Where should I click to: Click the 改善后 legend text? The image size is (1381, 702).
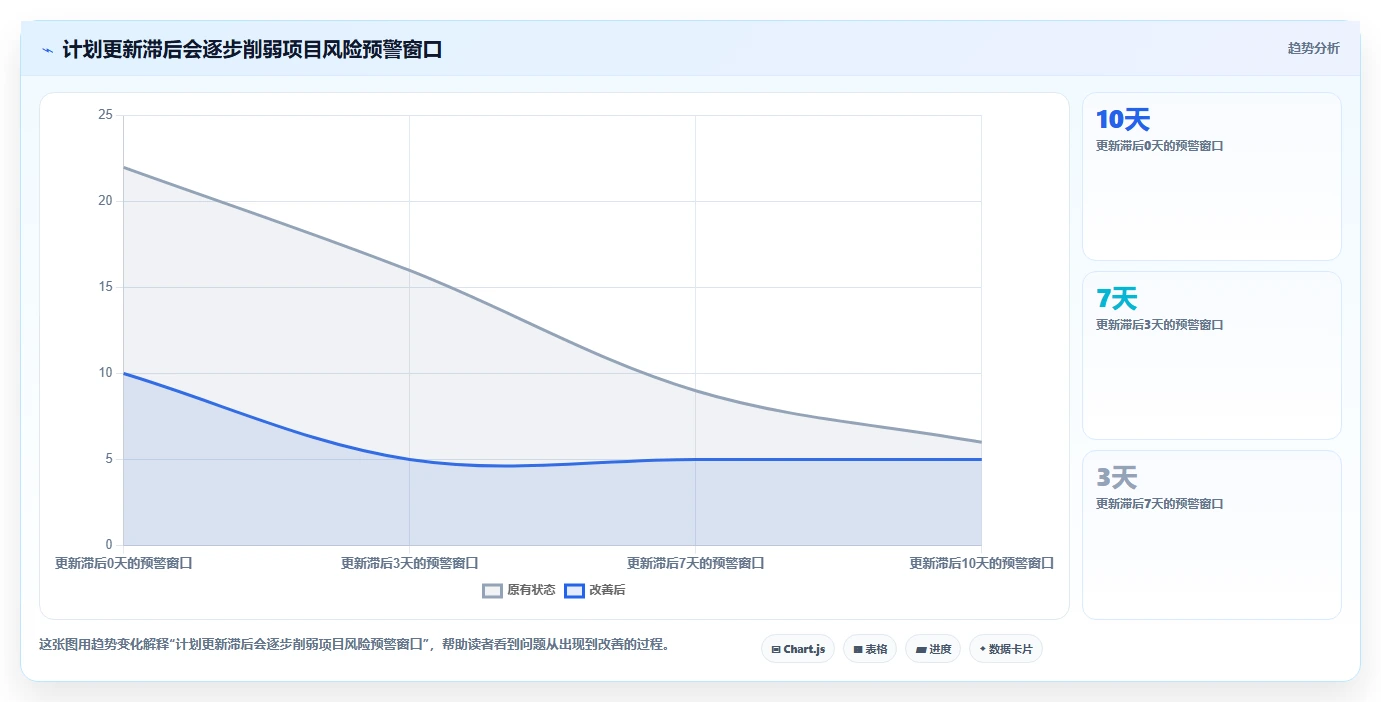[607, 590]
